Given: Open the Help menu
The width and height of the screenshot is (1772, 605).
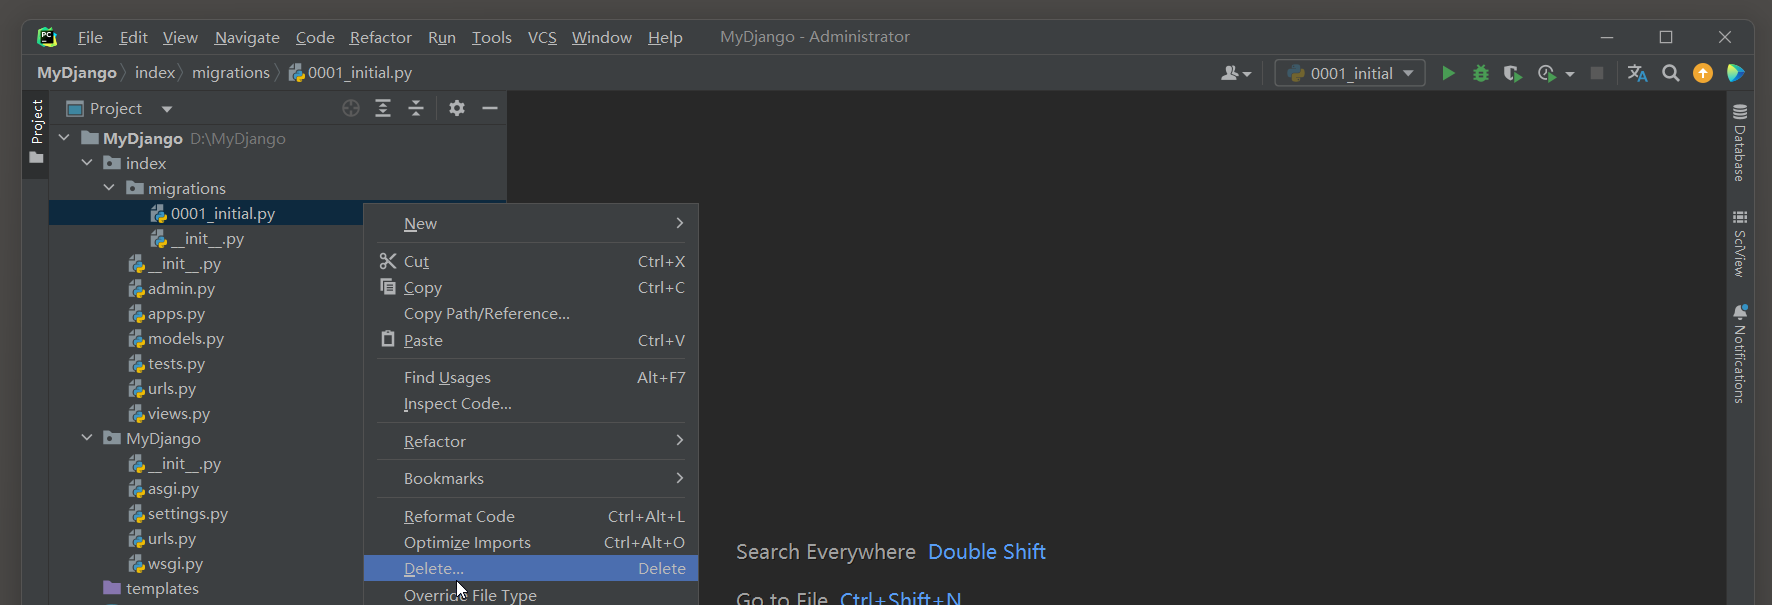Looking at the screenshot, I should [665, 37].
